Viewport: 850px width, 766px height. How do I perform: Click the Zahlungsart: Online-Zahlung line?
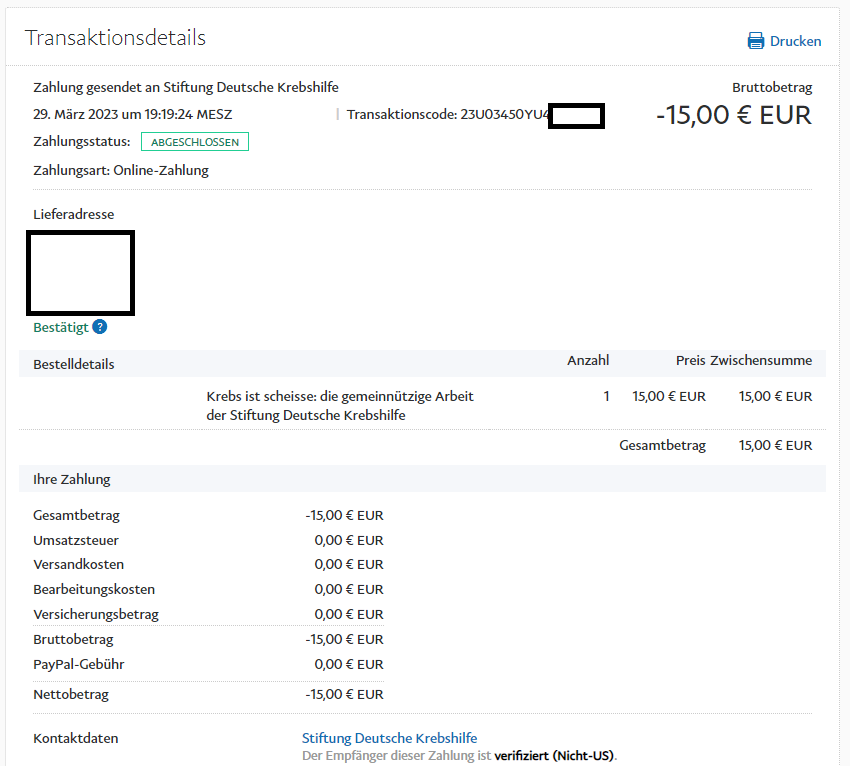click(x=121, y=170)
